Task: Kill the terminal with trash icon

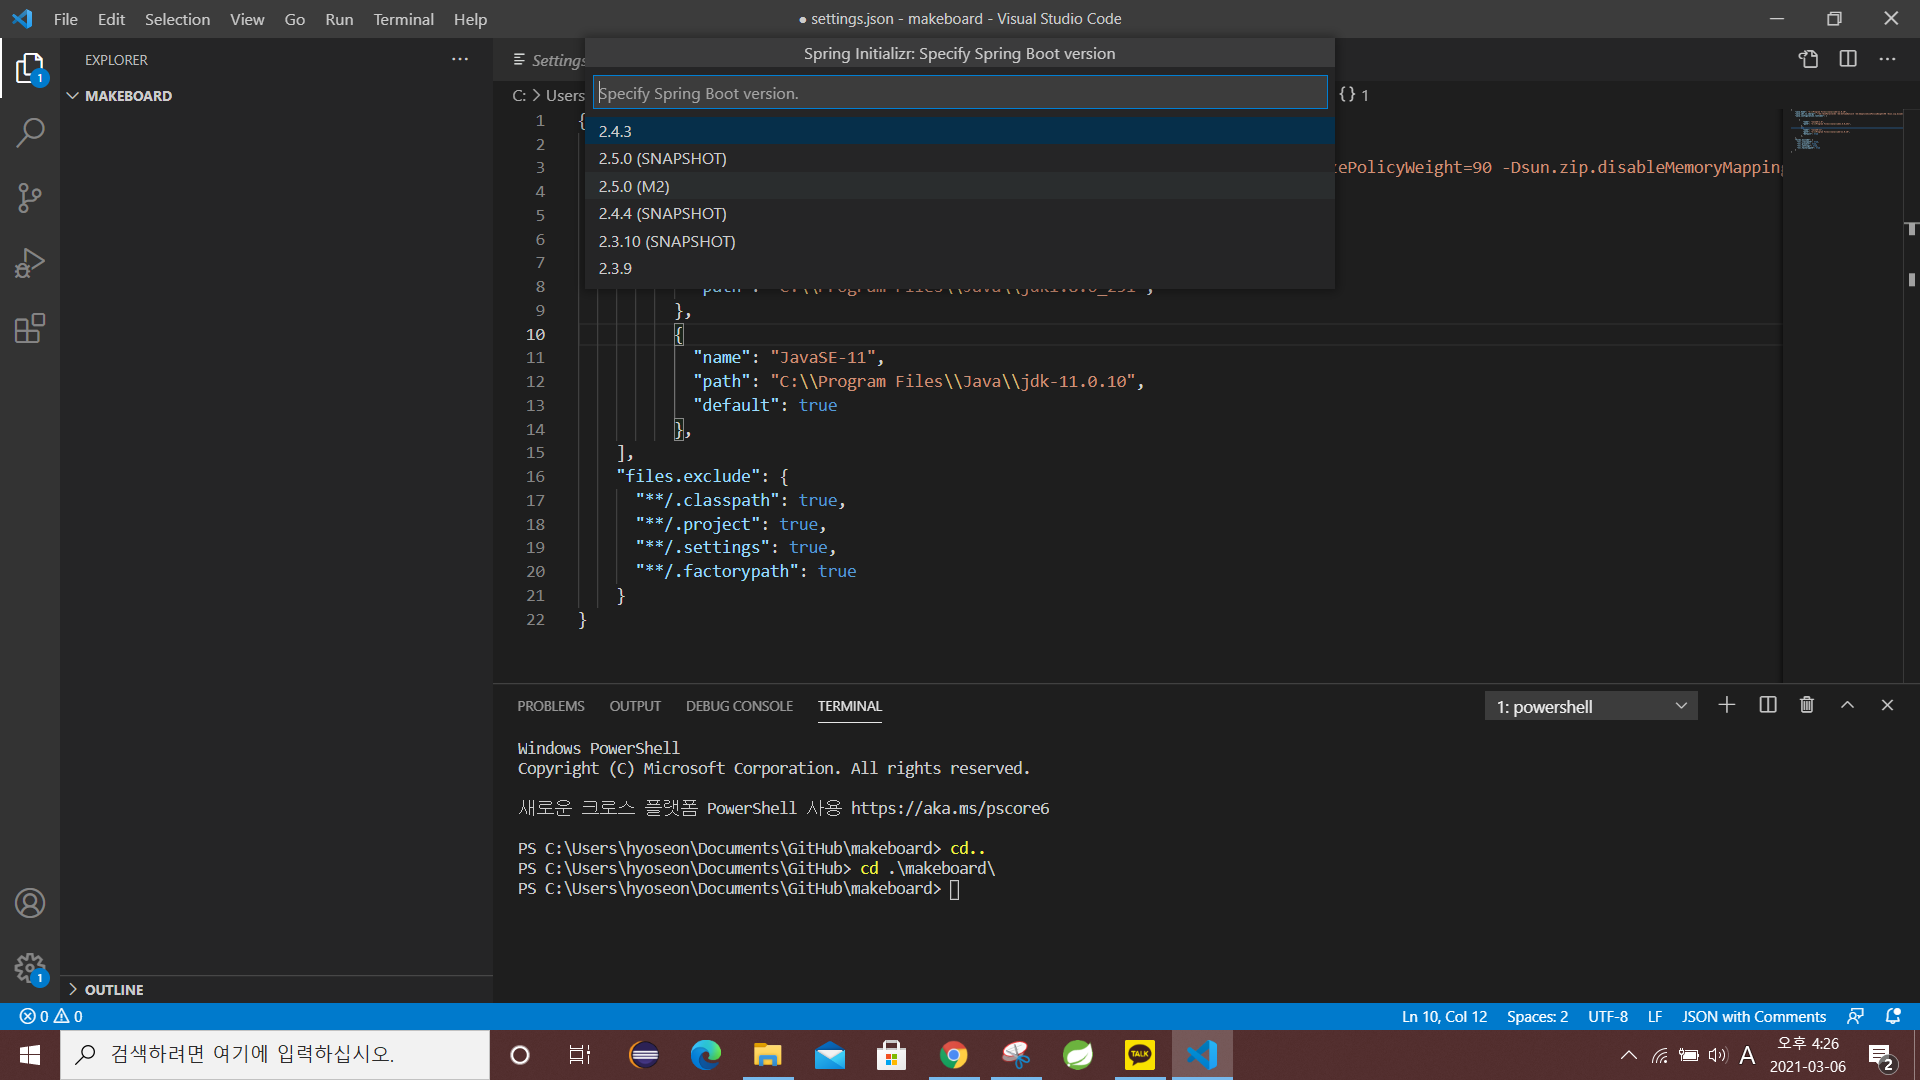Action: (1807, 705)
